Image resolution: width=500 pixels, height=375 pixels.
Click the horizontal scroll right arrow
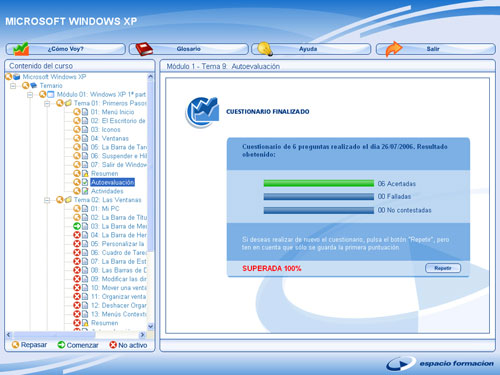143,334
